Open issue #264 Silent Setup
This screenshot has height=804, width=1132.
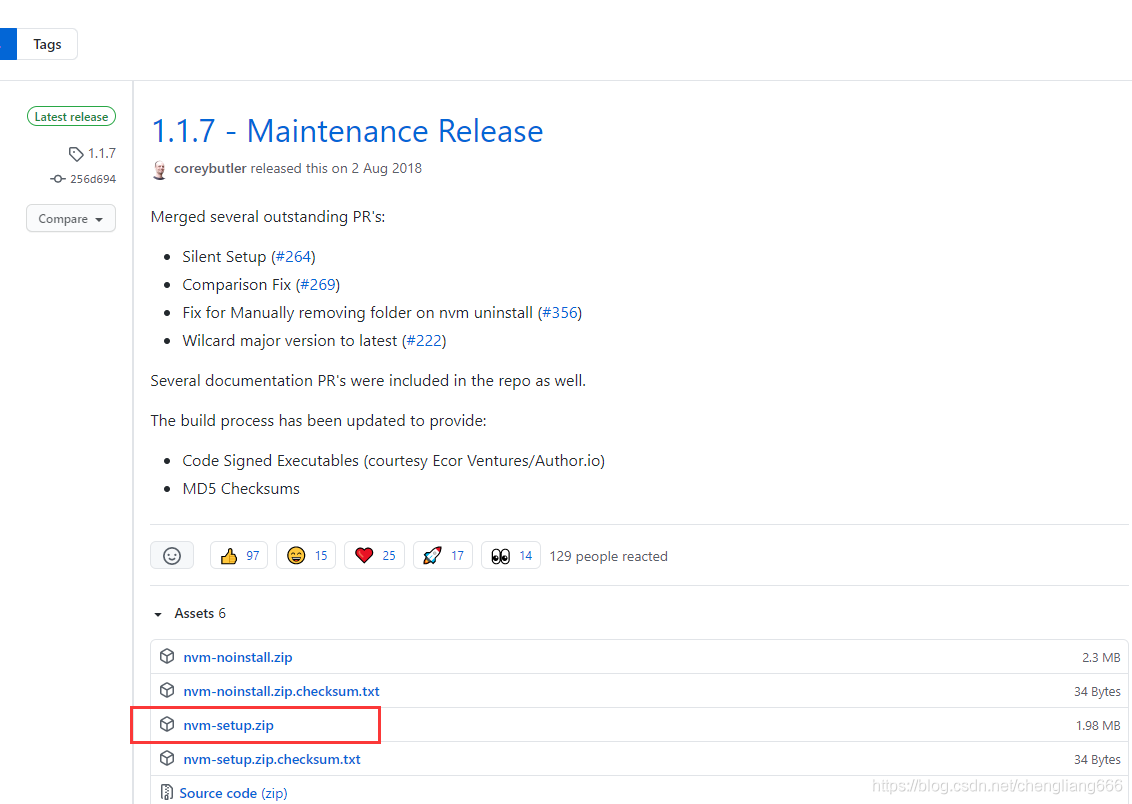[294, 256]
